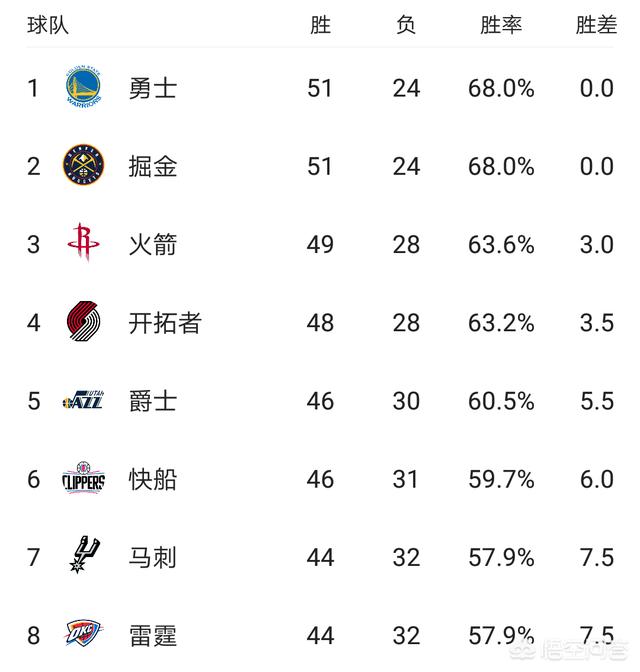Sort by the 胜 column header
This screenshot has width=640, height=672.
click(x=320, y=25)
